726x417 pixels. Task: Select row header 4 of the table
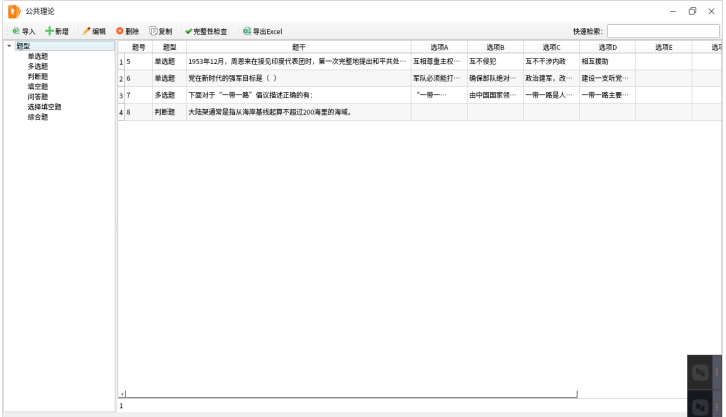121,112
